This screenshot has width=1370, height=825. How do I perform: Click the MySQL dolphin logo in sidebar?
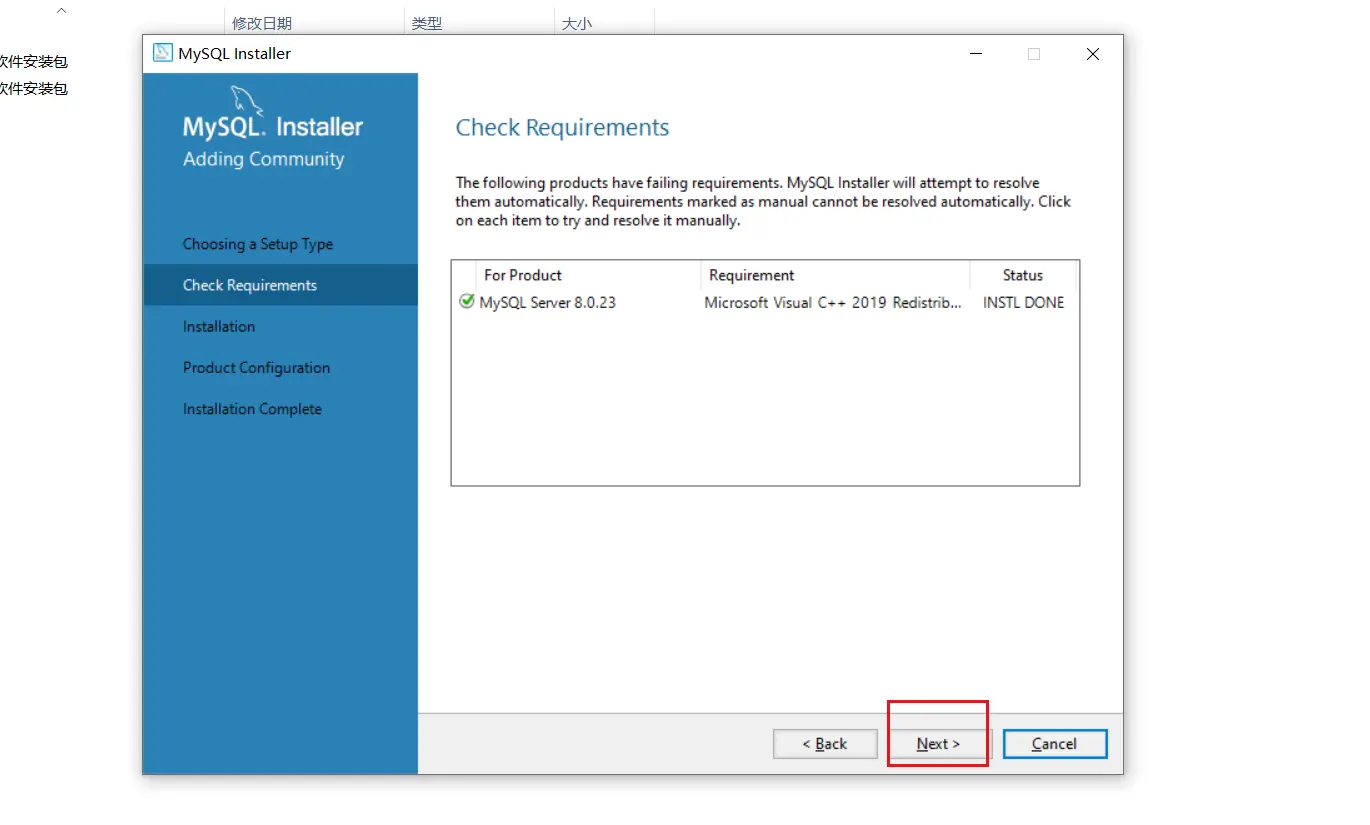pyautogui.click(x=247, y=101)
